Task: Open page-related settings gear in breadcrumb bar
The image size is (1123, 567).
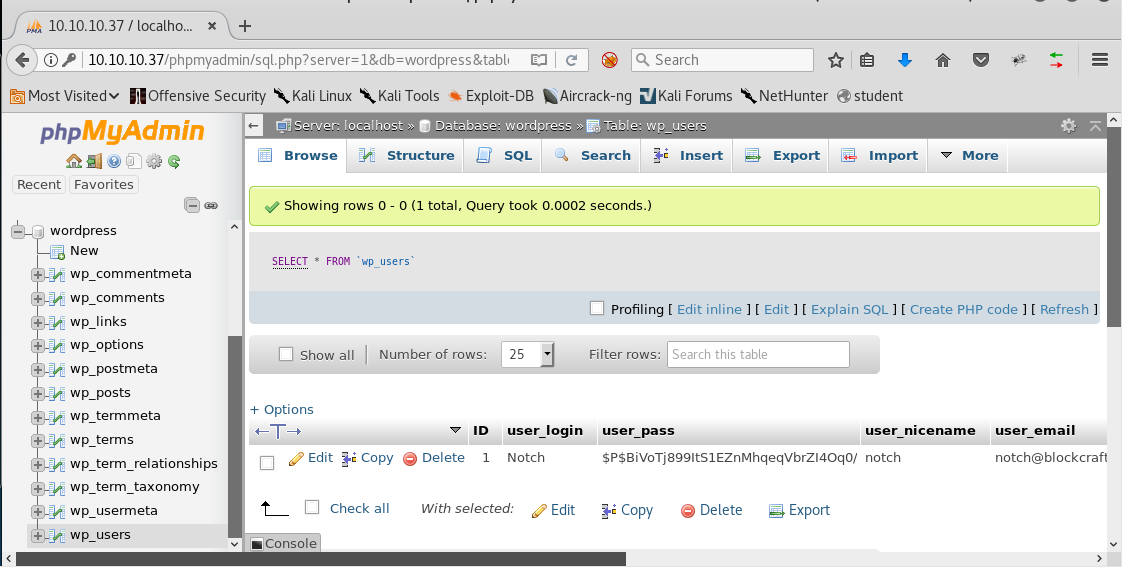Action: [x=1068, y=126]
